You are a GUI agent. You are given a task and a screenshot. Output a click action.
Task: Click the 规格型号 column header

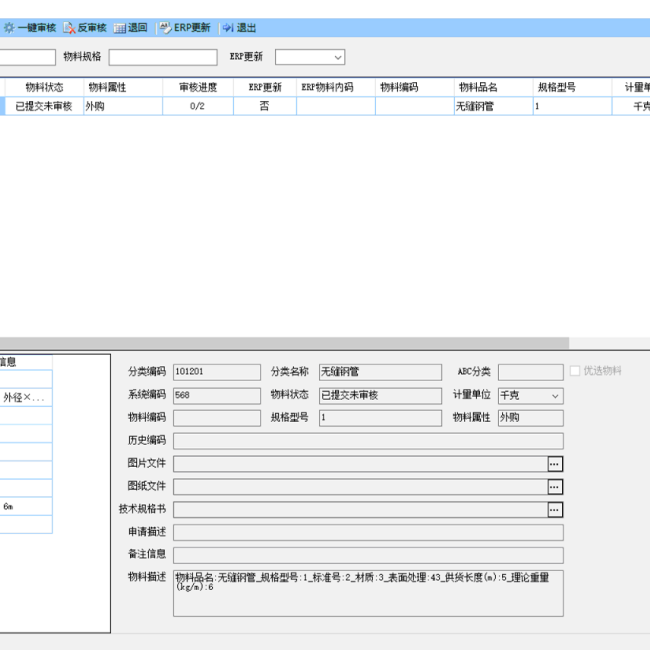point(572,87)
